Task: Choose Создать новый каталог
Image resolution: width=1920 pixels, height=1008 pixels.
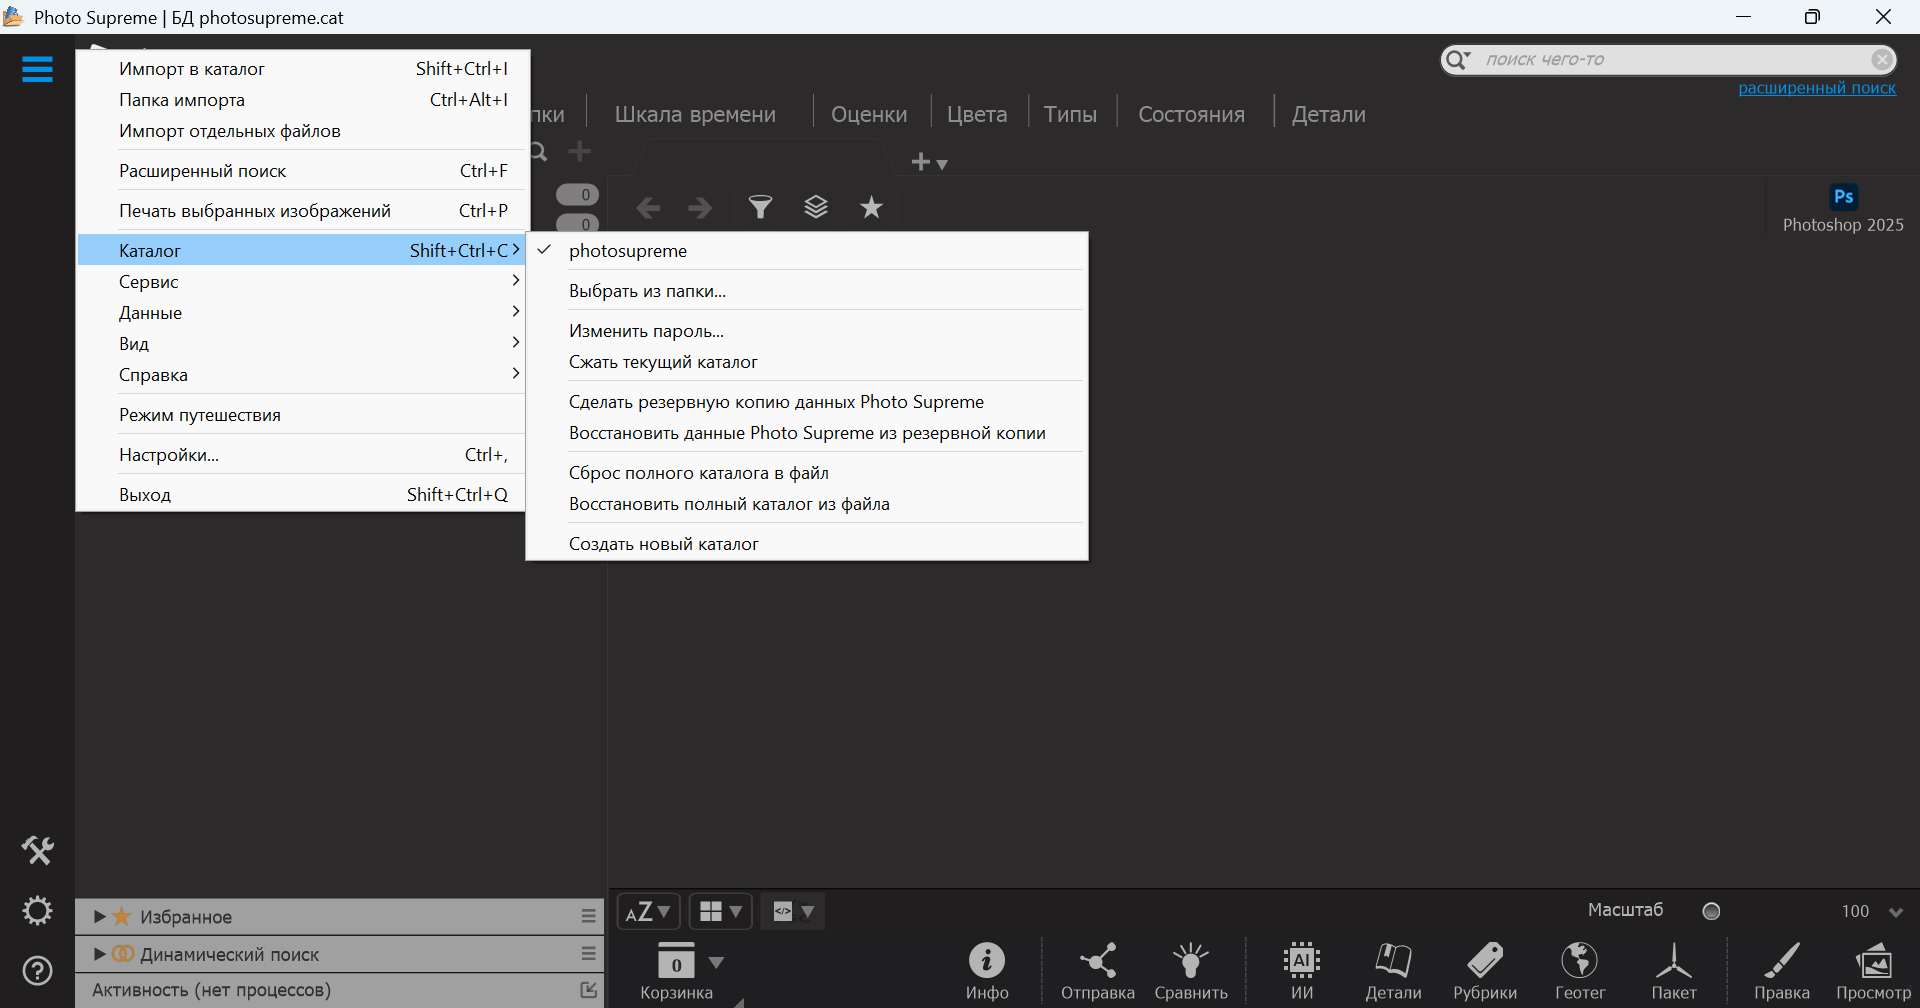Action: click(807, 544)
